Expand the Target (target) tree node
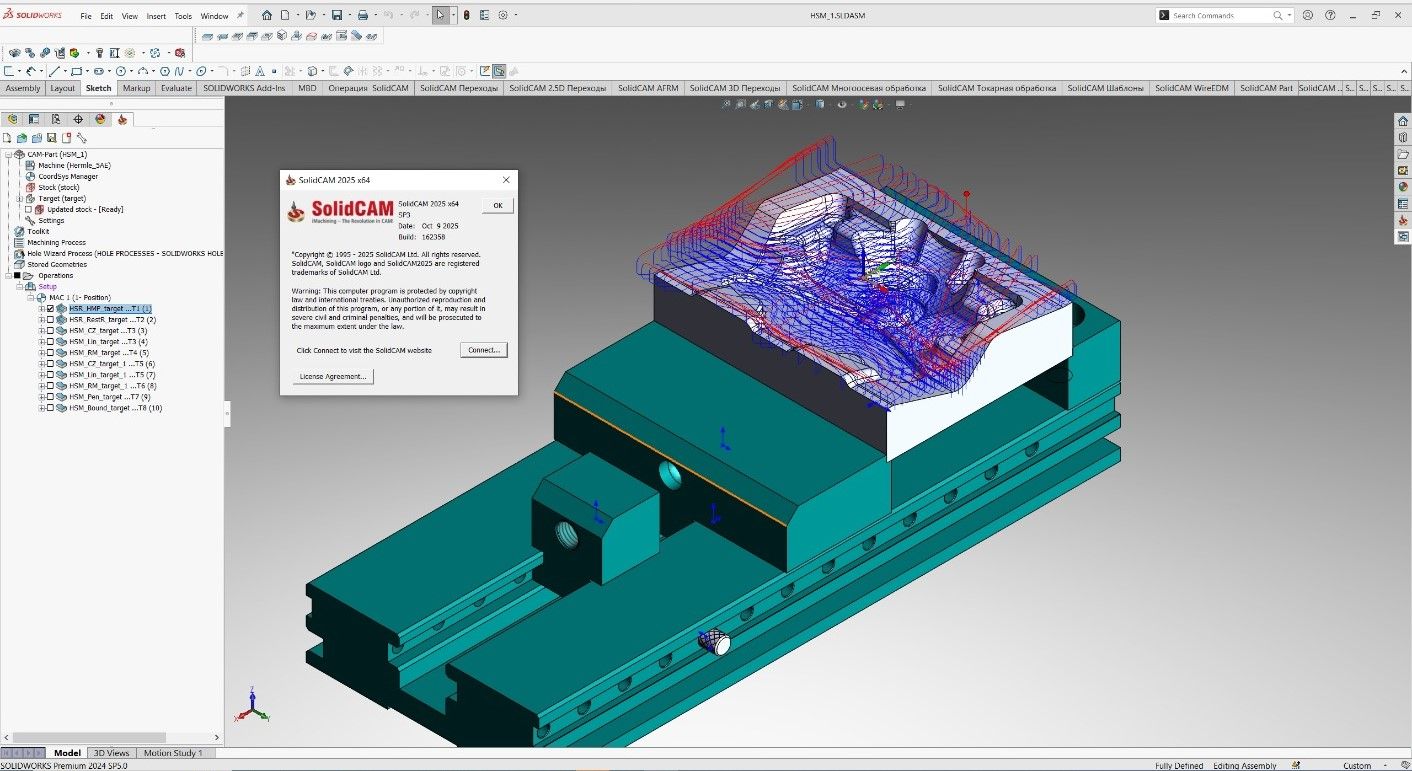Screen dimensions: 1412x771 point(20,198)
